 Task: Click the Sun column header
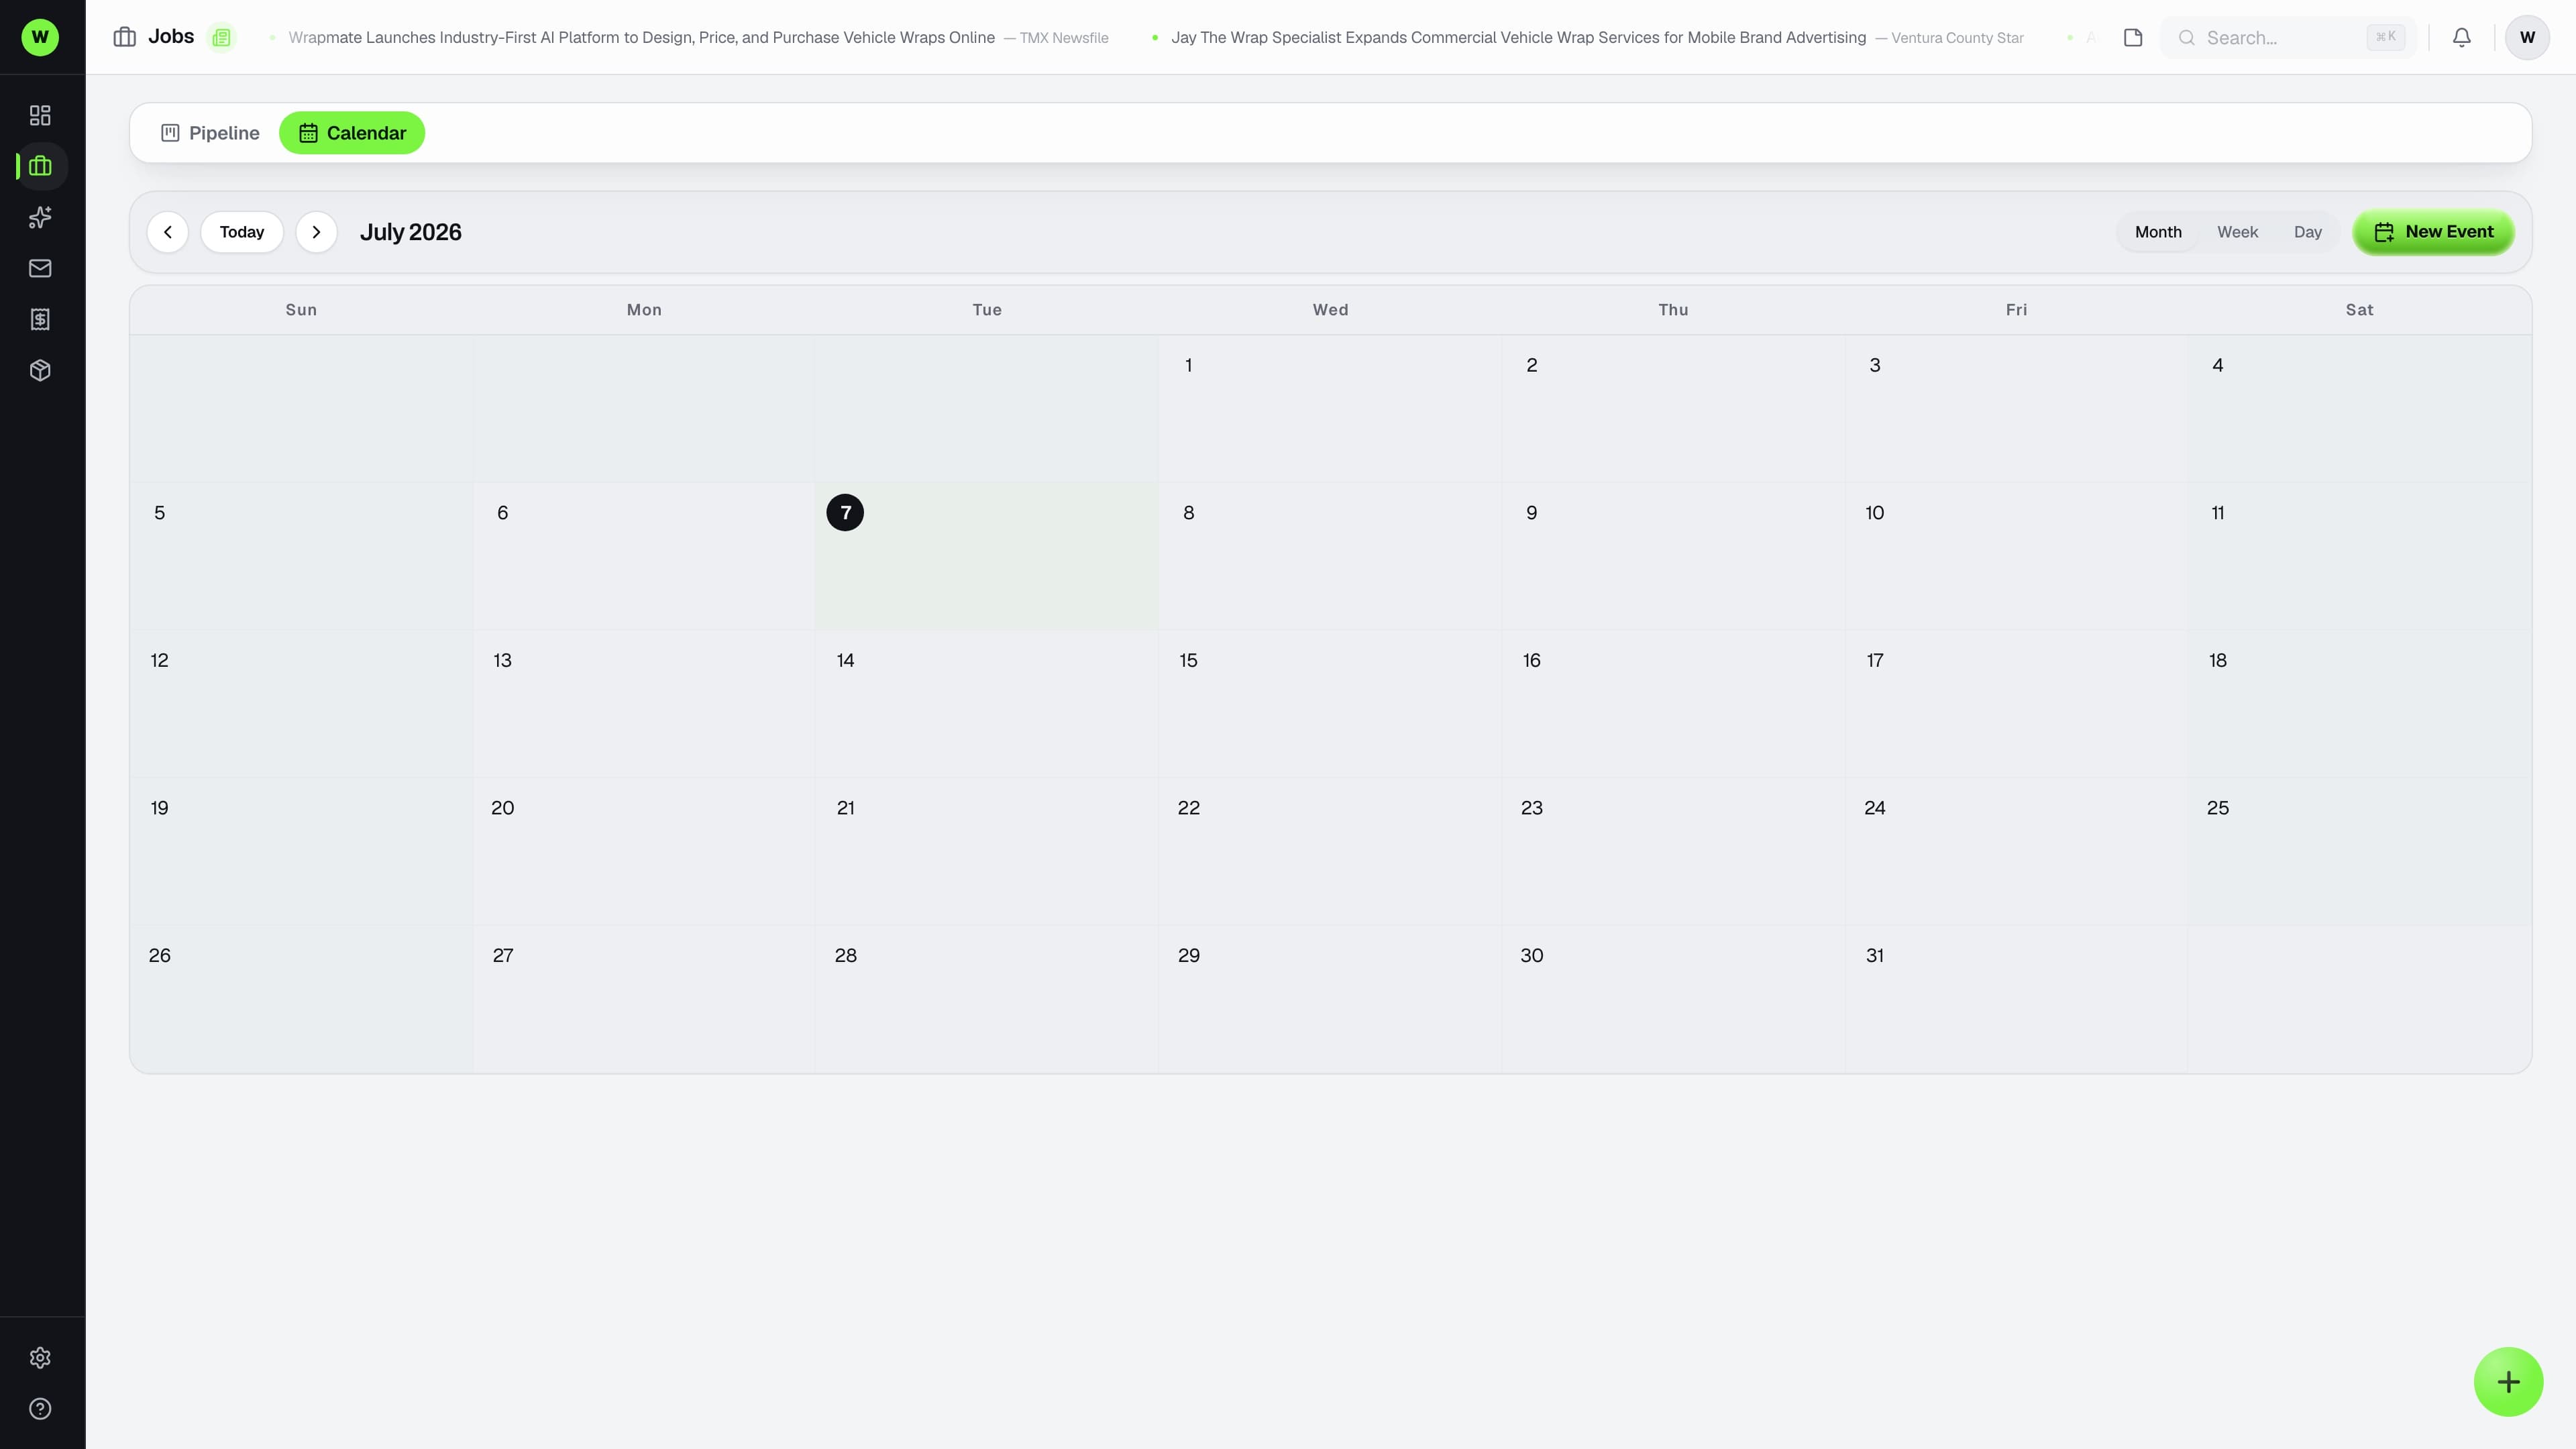[x=301, y=310]
